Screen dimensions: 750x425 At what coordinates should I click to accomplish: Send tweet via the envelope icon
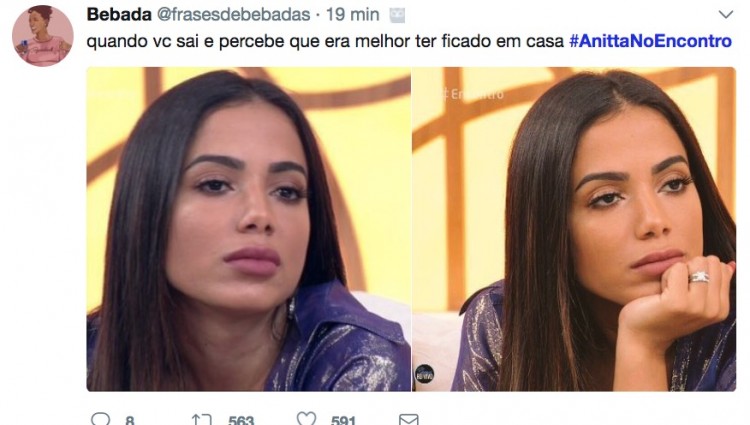[408, 420]
